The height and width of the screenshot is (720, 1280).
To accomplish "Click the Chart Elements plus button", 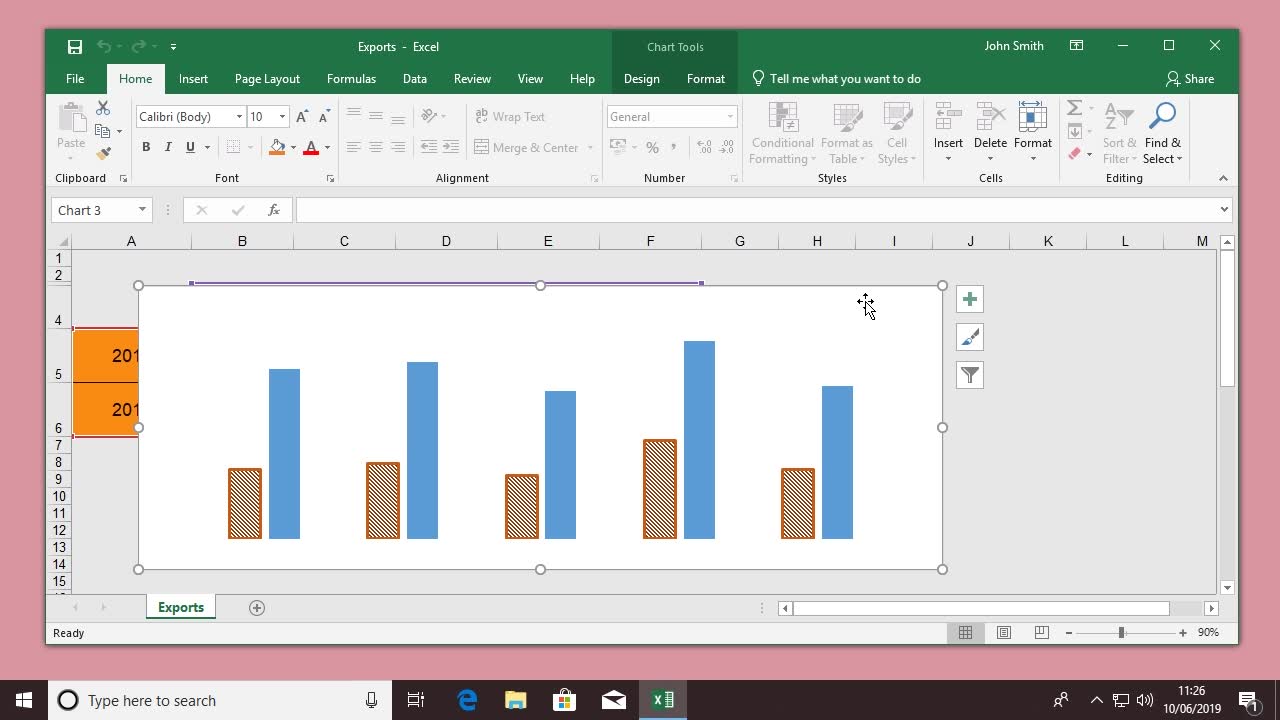I will pyautogui.click(x=969, y=300).
